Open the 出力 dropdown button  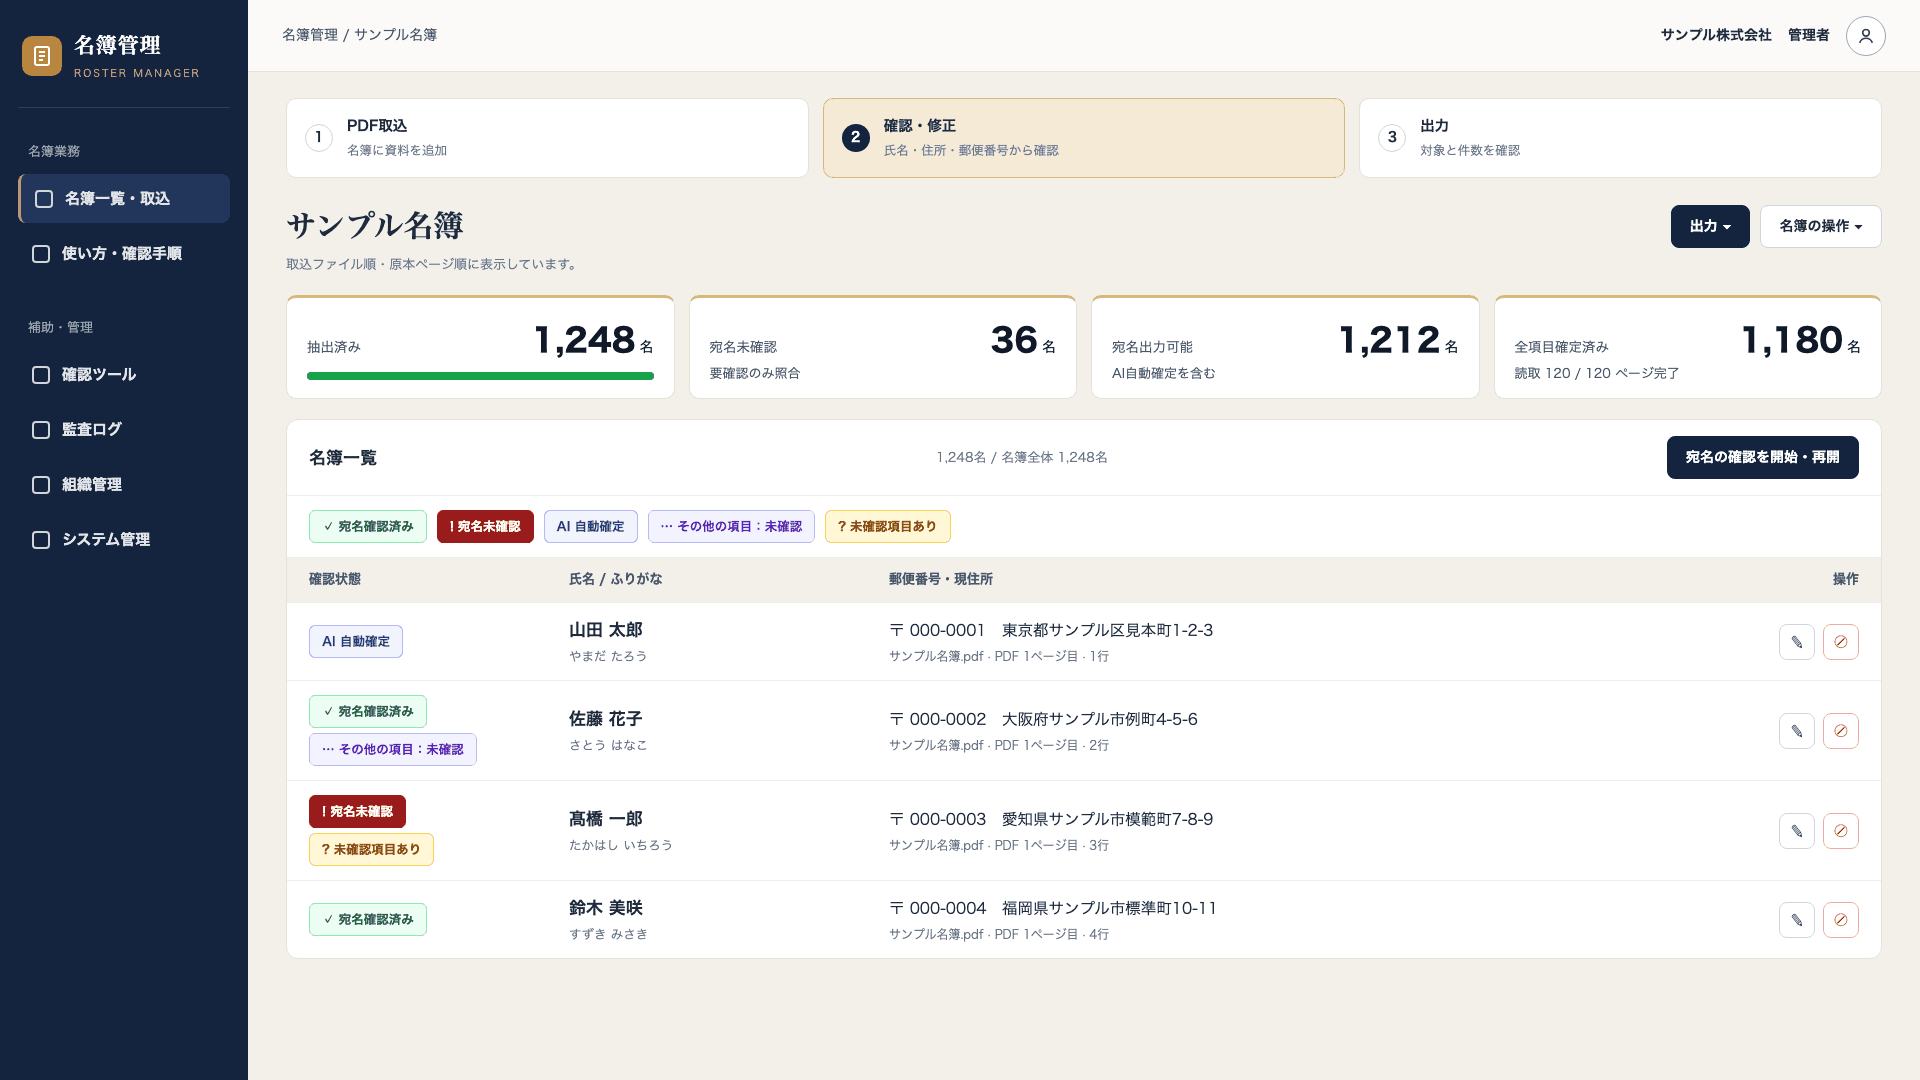(x=1710, y=226)
